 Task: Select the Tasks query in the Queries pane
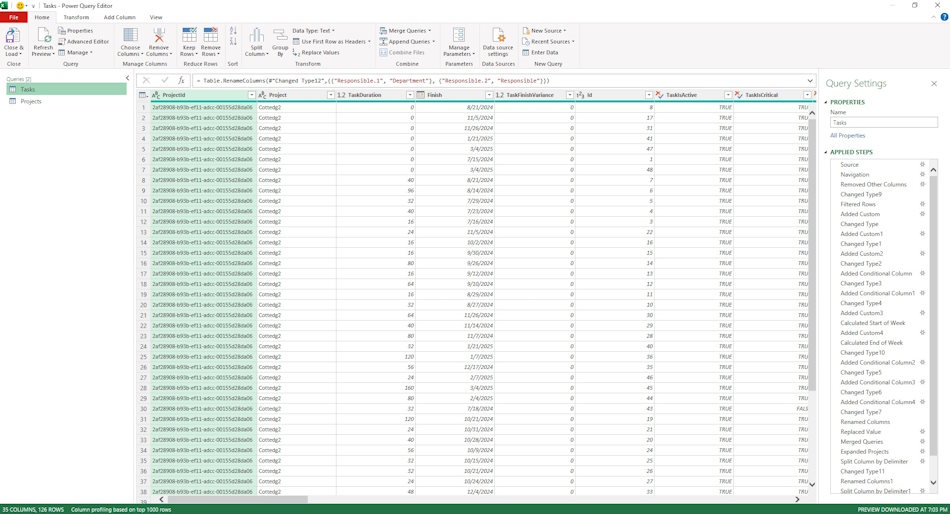pyautogui.click(x=67, y=89)
